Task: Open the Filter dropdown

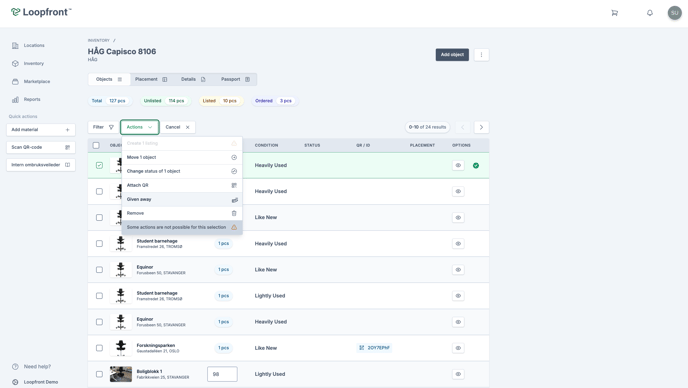Action: coord(103,127)
